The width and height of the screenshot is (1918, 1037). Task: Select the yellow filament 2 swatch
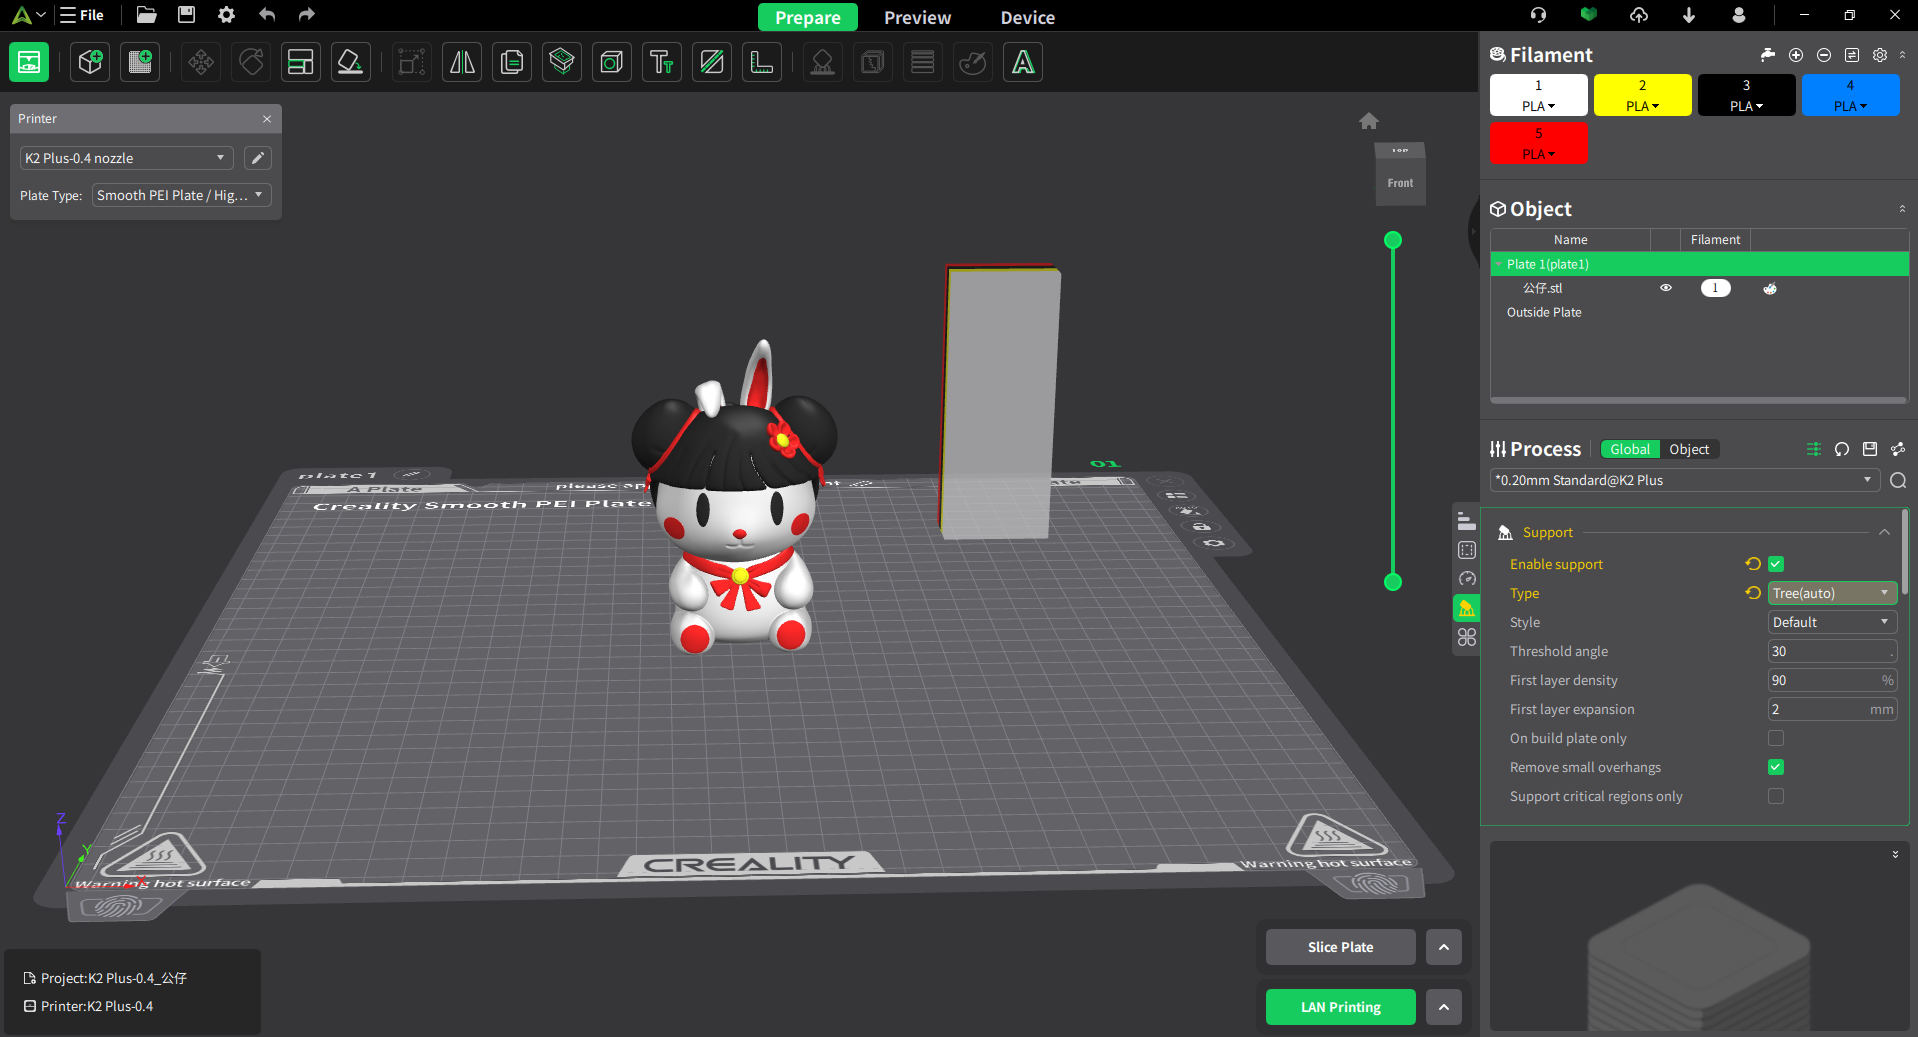click(1642, 95)
